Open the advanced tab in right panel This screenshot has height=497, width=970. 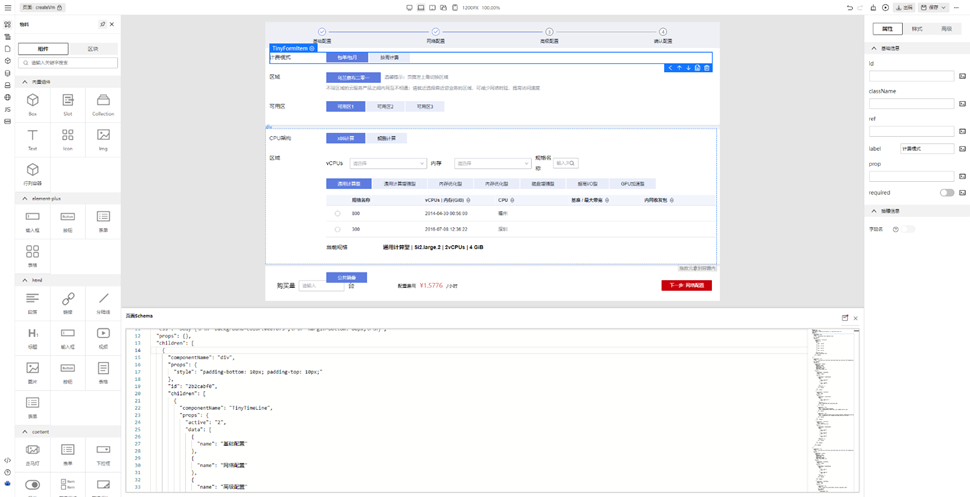(x=946, y=28)
